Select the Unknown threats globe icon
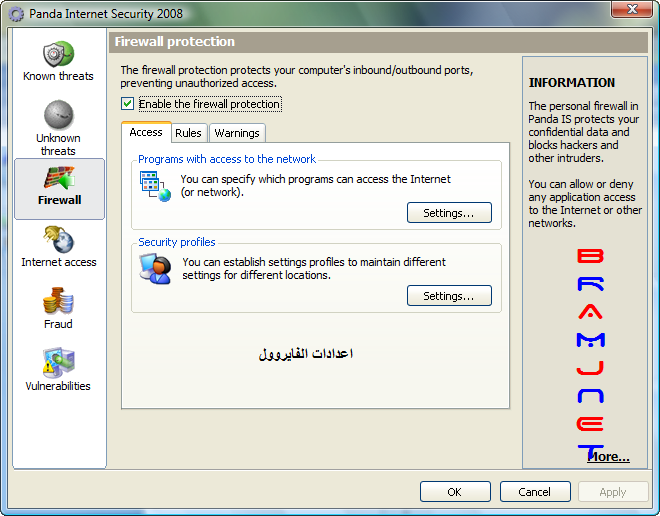The width and height of the screenshot is (660, 516). click(x=59, y=114)
